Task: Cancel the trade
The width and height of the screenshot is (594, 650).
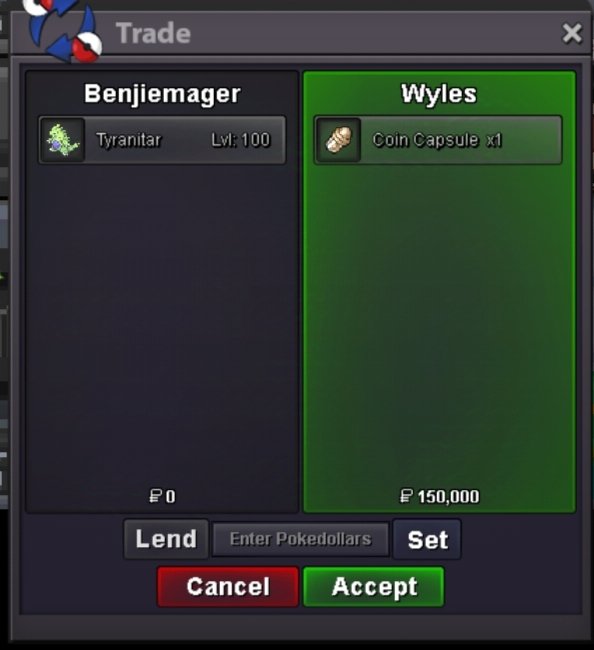Action: (x=228, y=587)
